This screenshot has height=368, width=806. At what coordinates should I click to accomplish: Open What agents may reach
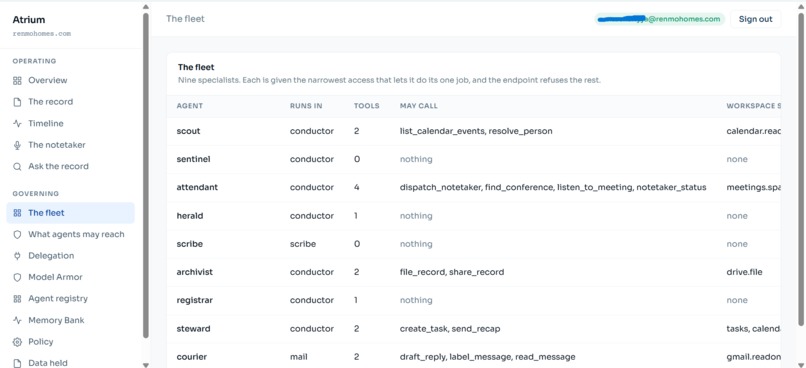point(76,234)
